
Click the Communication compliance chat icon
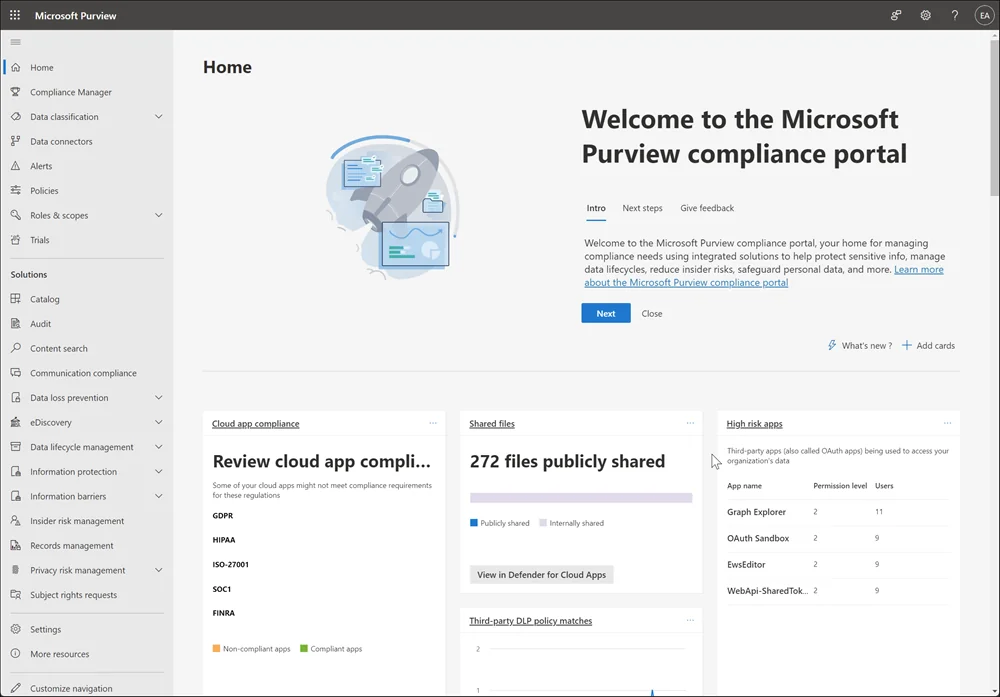pos(16,372)
